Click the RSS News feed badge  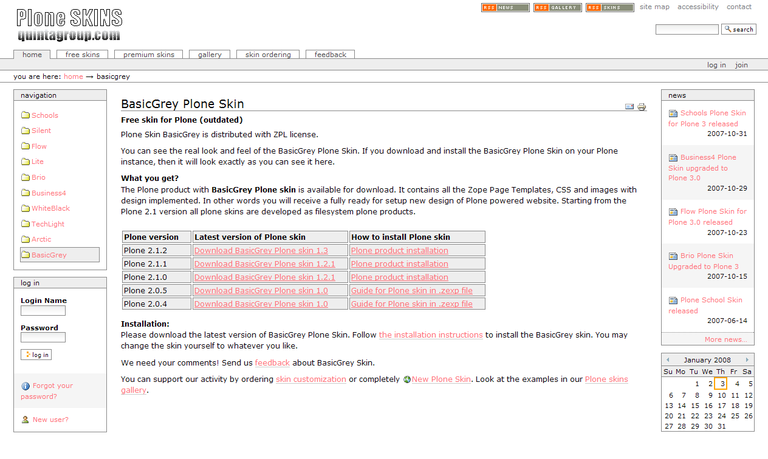505,8
